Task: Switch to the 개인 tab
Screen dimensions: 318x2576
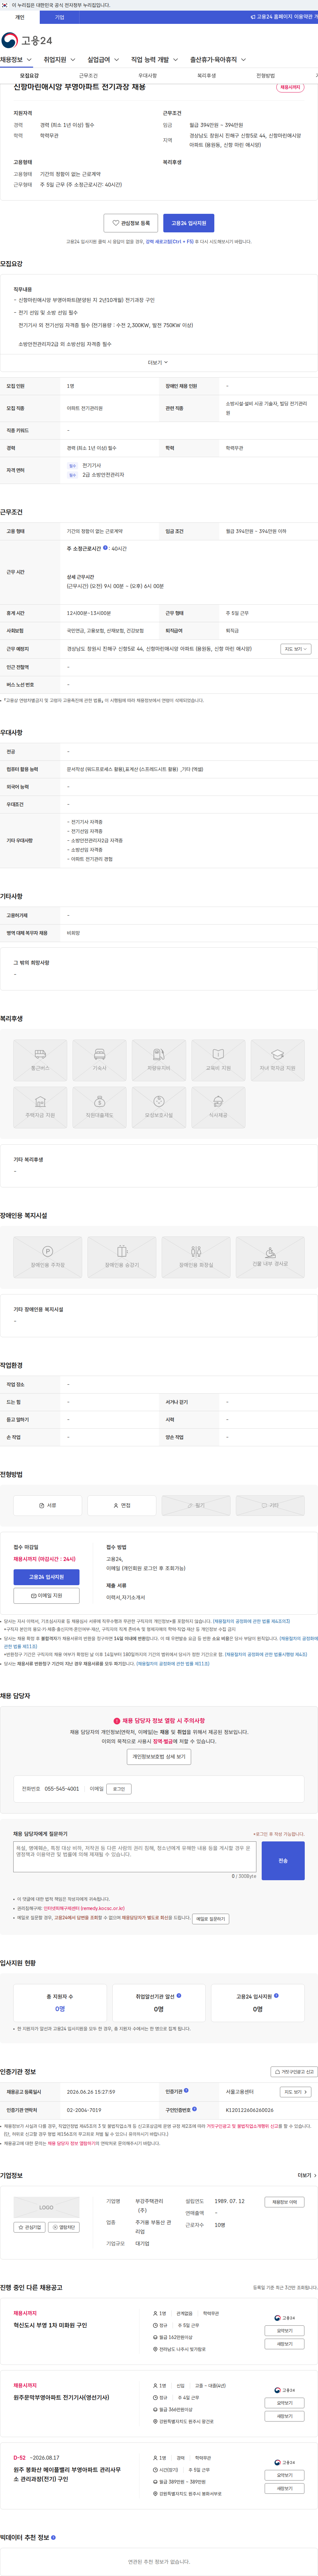Action: [20, 17]
